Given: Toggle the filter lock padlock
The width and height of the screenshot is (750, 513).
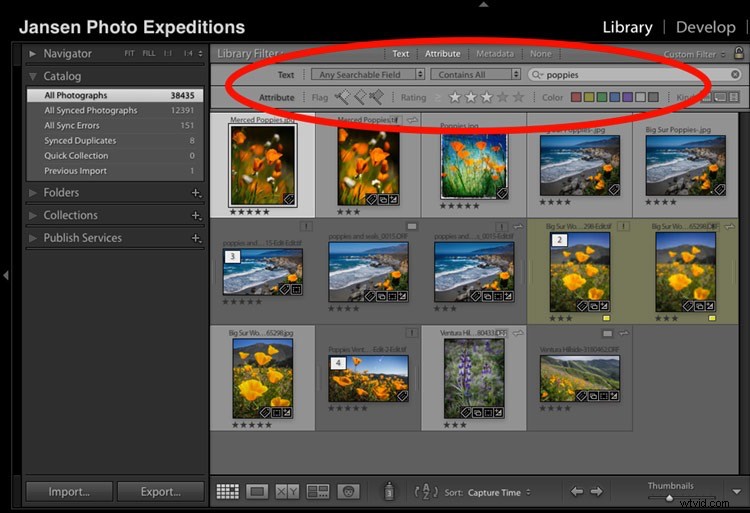Looking at the screenshot, I should [739, 53].
